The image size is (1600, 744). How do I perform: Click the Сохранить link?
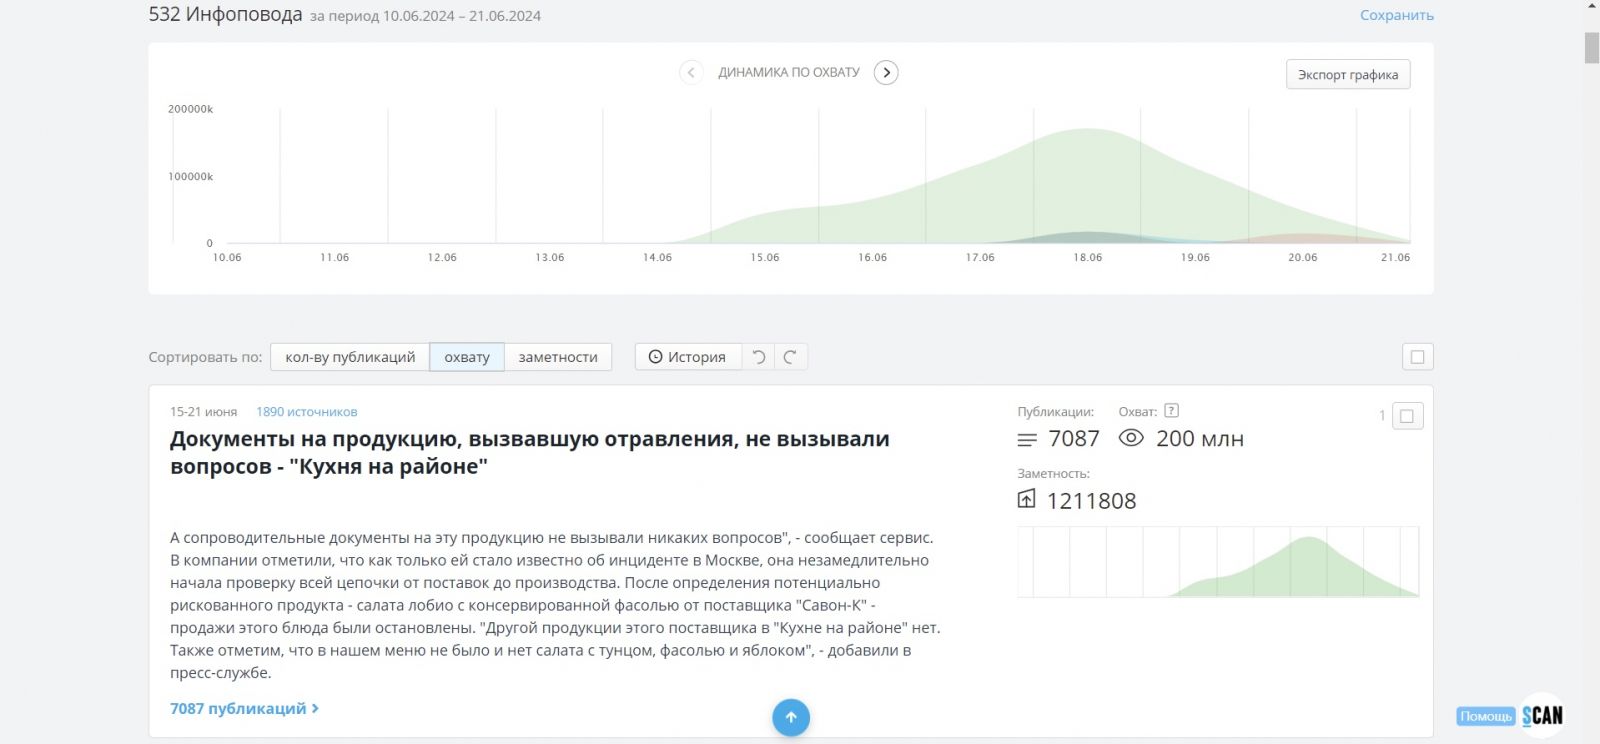pyautogui.click(x=1396, y=15)
